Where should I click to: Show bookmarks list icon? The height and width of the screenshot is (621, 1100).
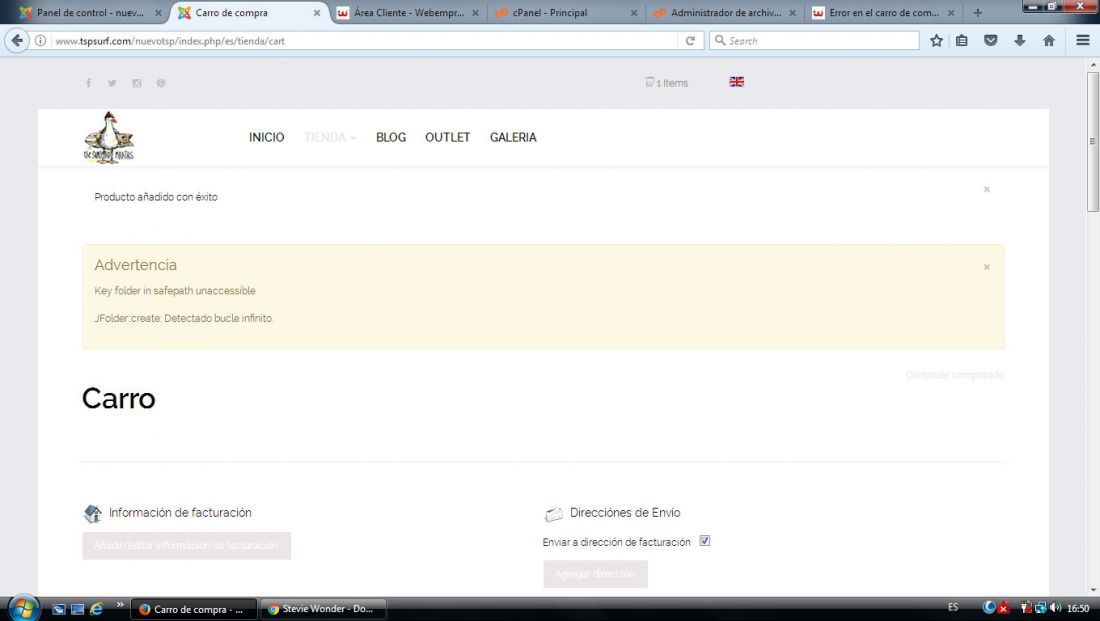tap(962, 41)
